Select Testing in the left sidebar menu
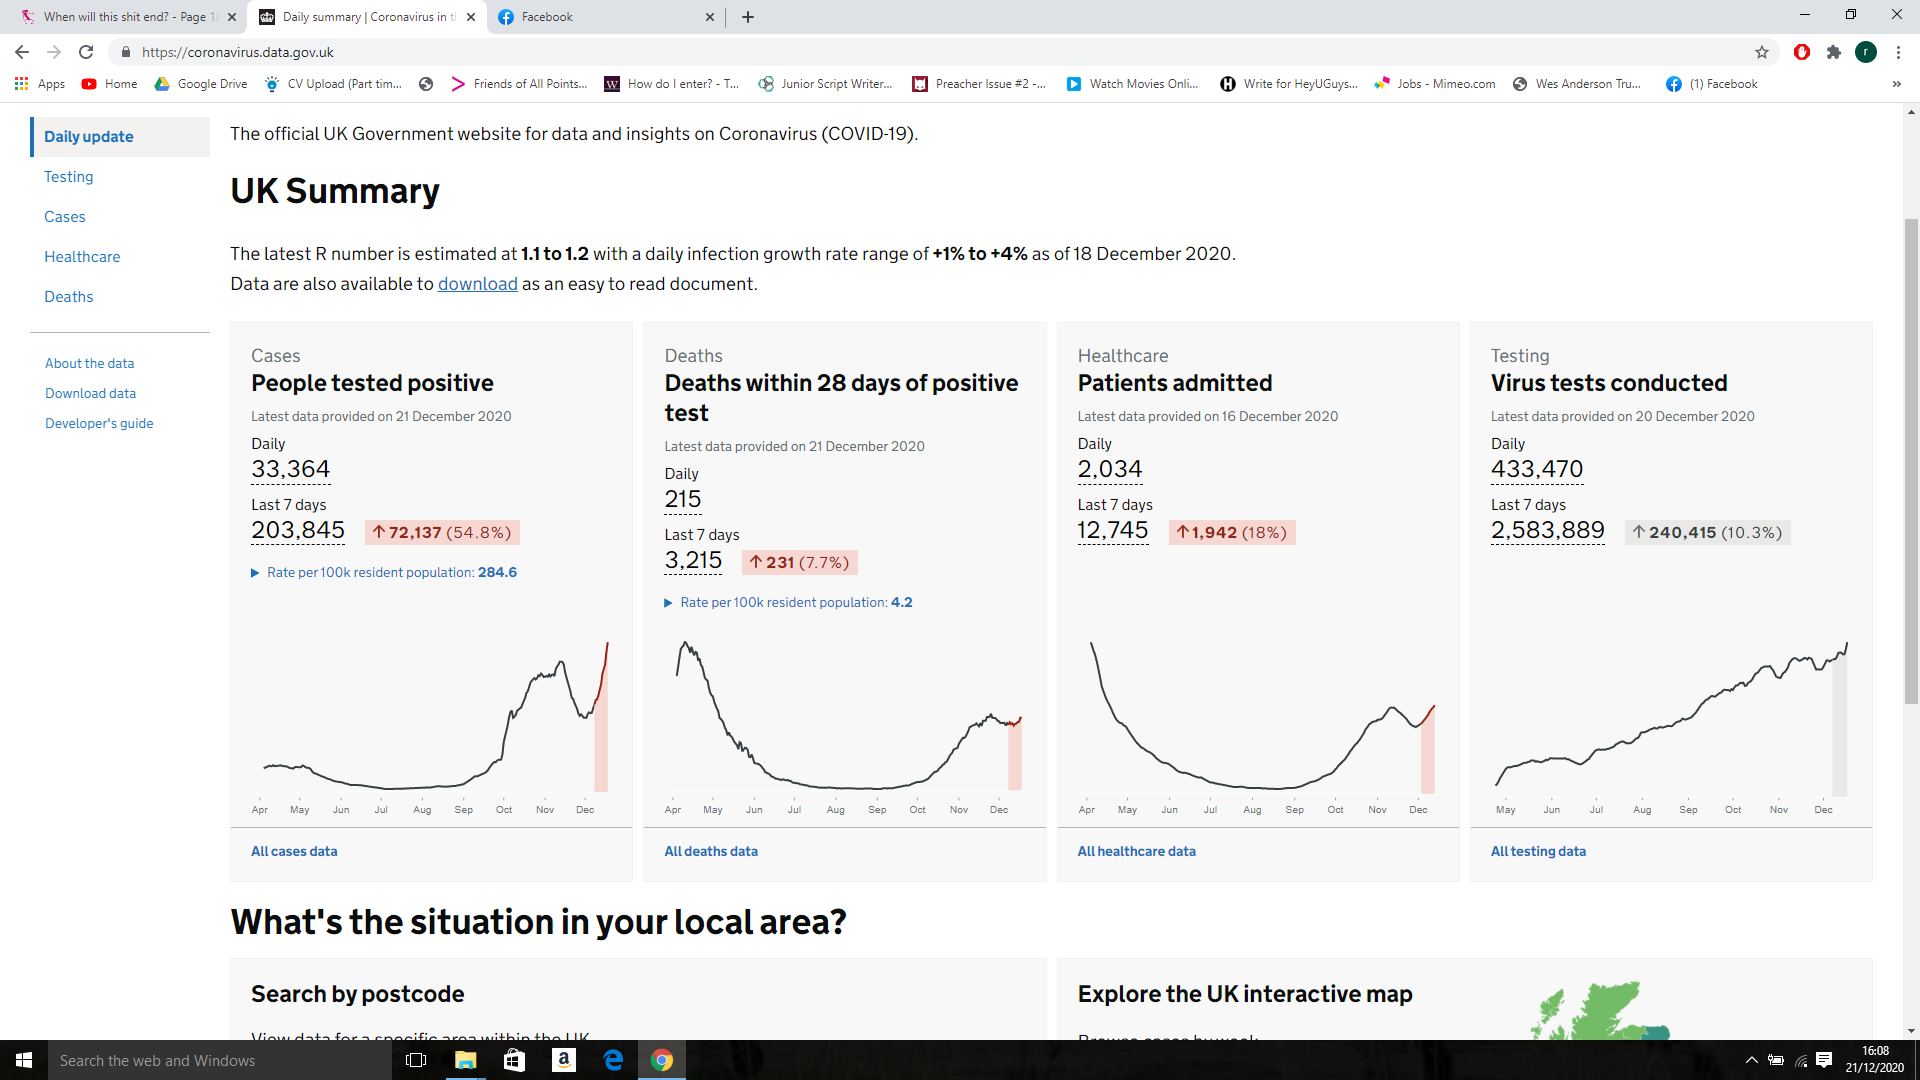The image size is (1920, 1080). 69,177
